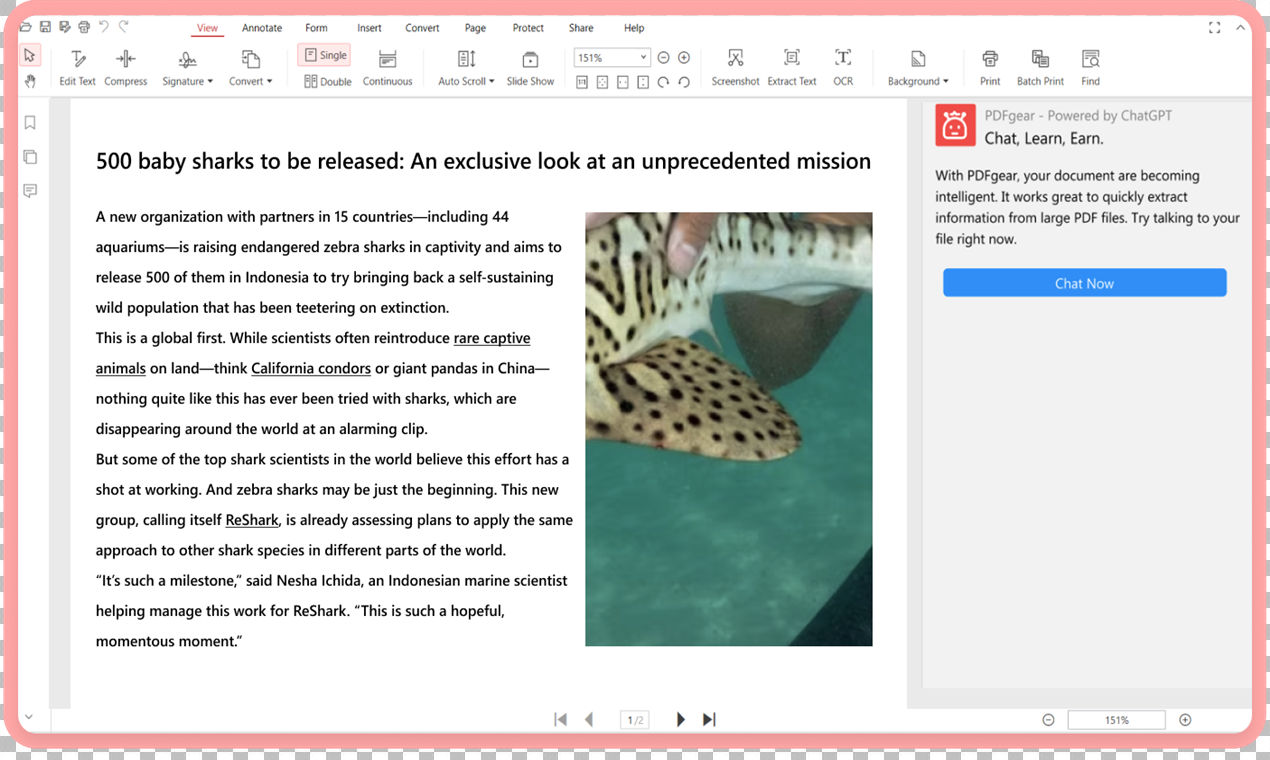This screenshot has height=760, width=1270.
Task: Click the fit height icon
Action: coord(643,82)
